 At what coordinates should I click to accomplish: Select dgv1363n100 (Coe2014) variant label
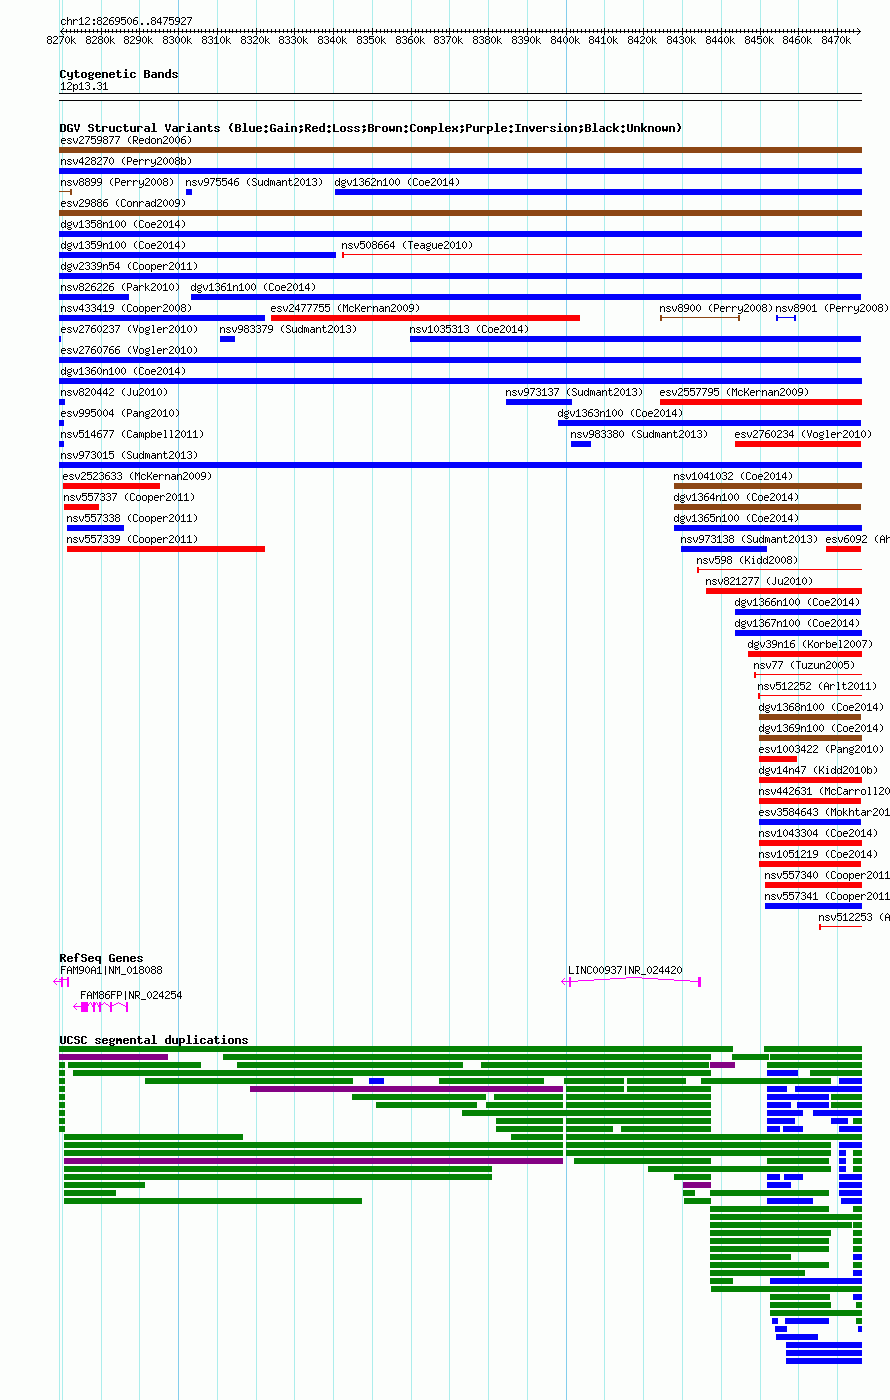click(621, 414)
